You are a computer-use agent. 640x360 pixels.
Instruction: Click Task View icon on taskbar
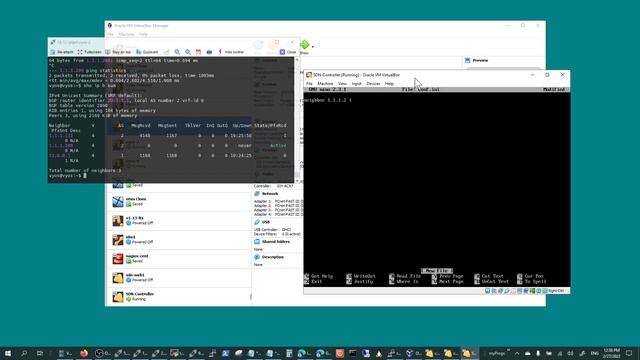40,353
